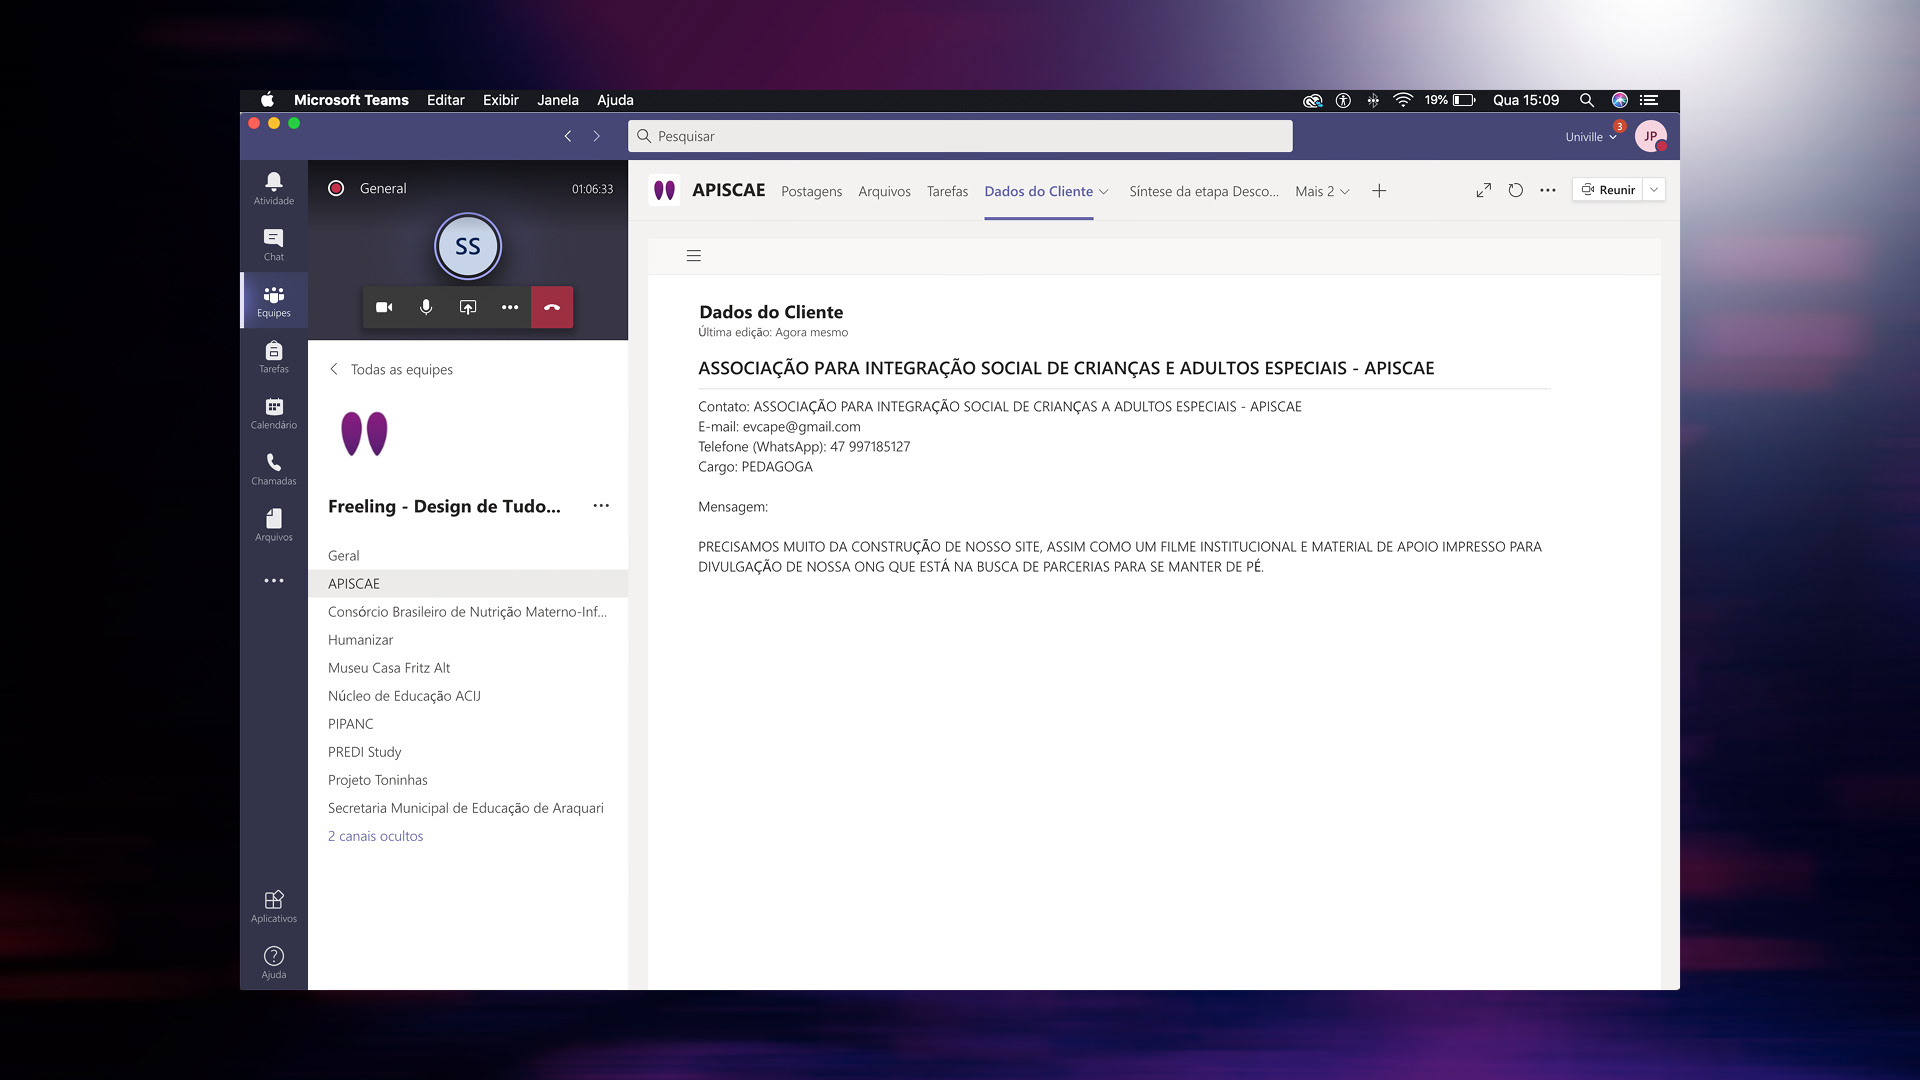
Task: Open the macOS Notification Center list icon
Action: point(1649,100)
